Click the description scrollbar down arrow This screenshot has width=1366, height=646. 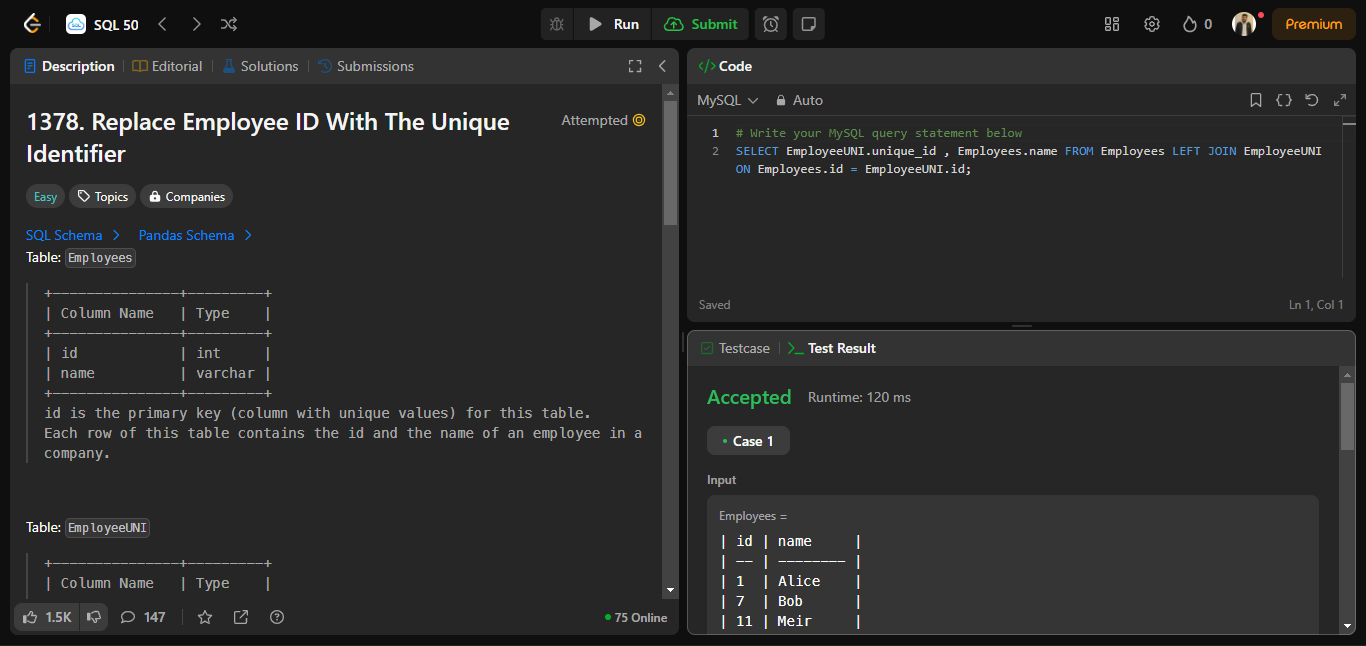tap(670, 590)
